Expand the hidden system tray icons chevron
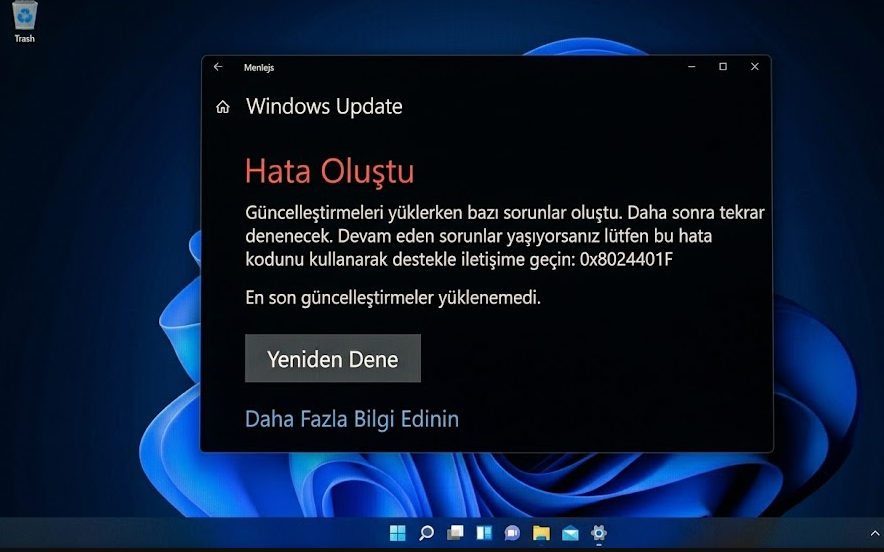 876,533
